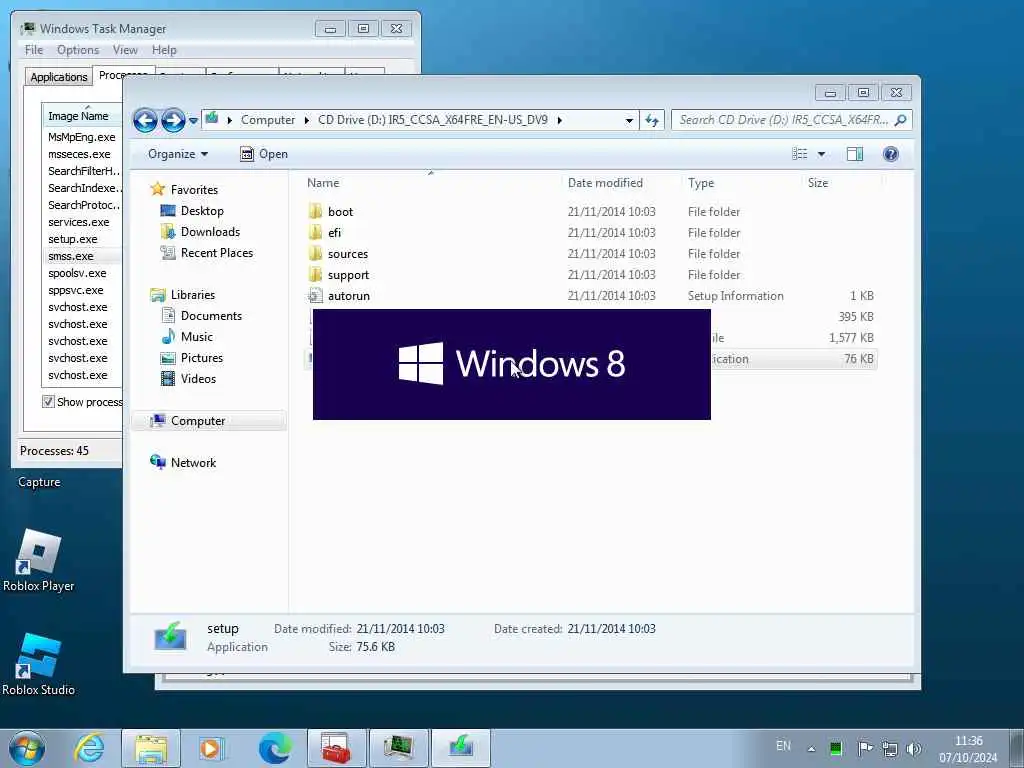
Task: Expand arrow after CD Drive breadcrumb
Action: point(560,120)
